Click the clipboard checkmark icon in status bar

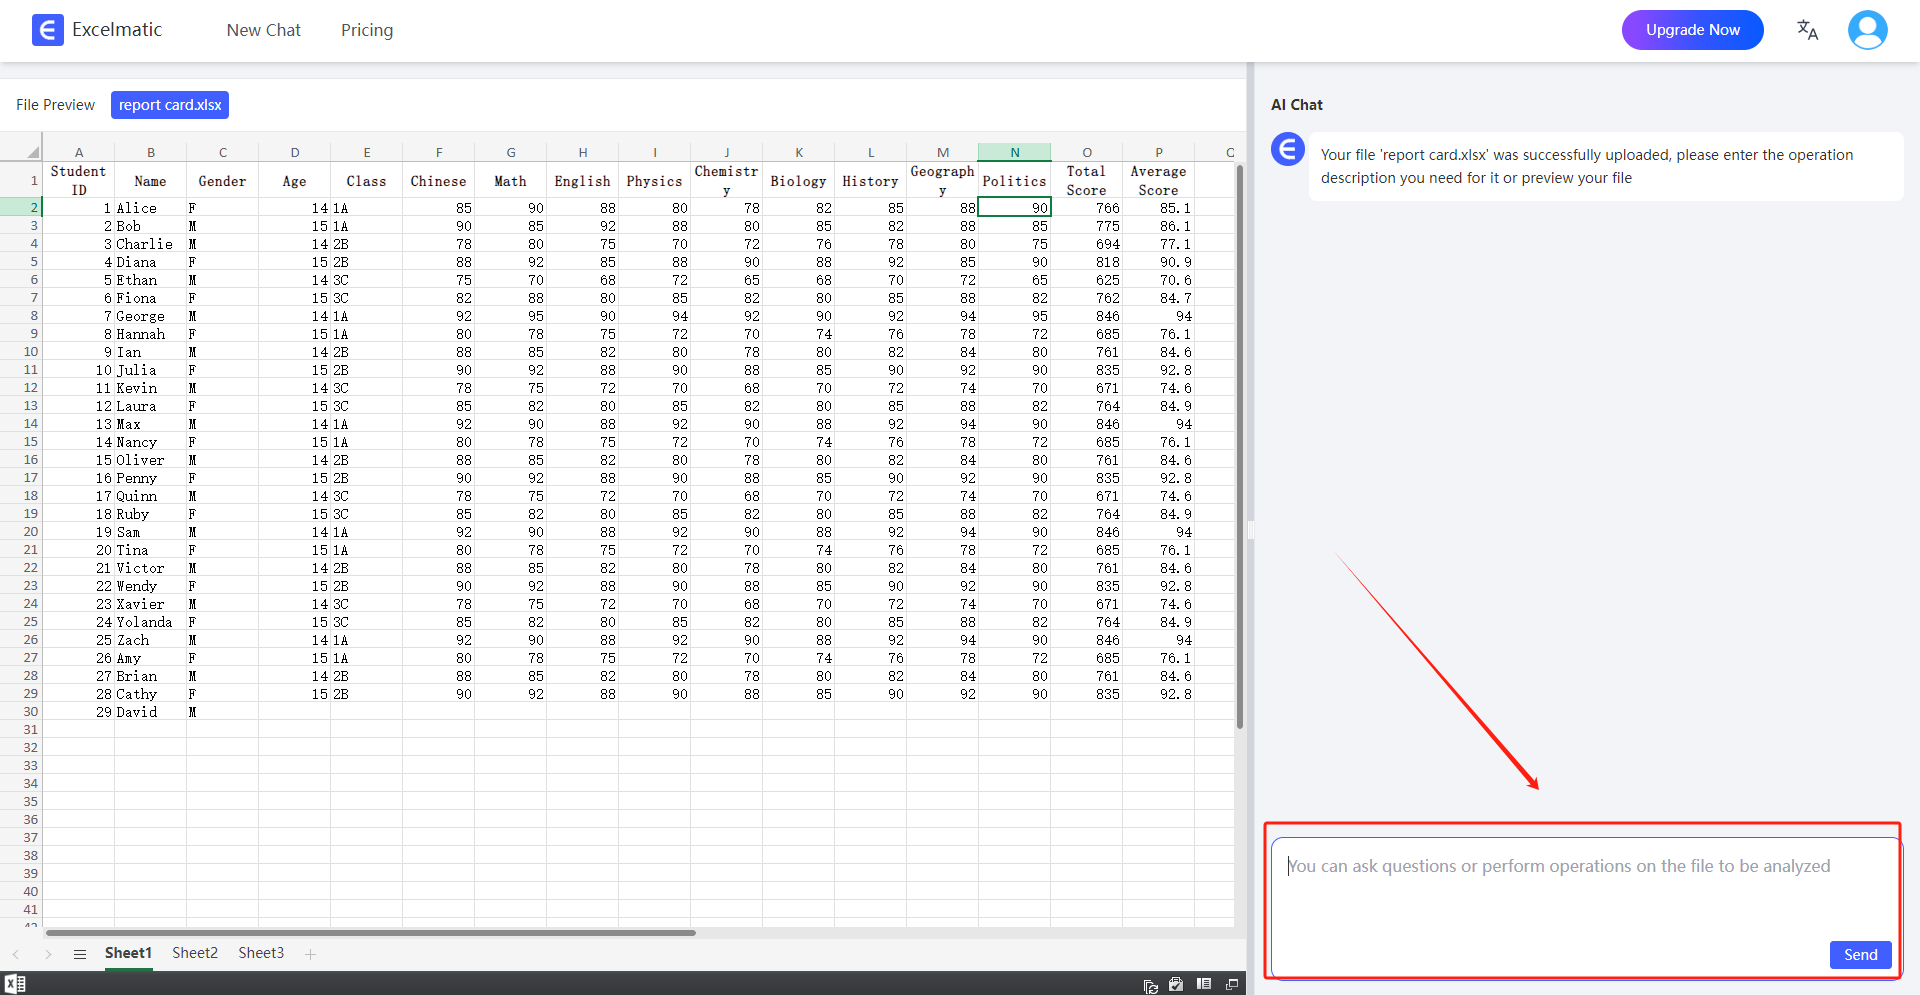(x=1176, y=984)
